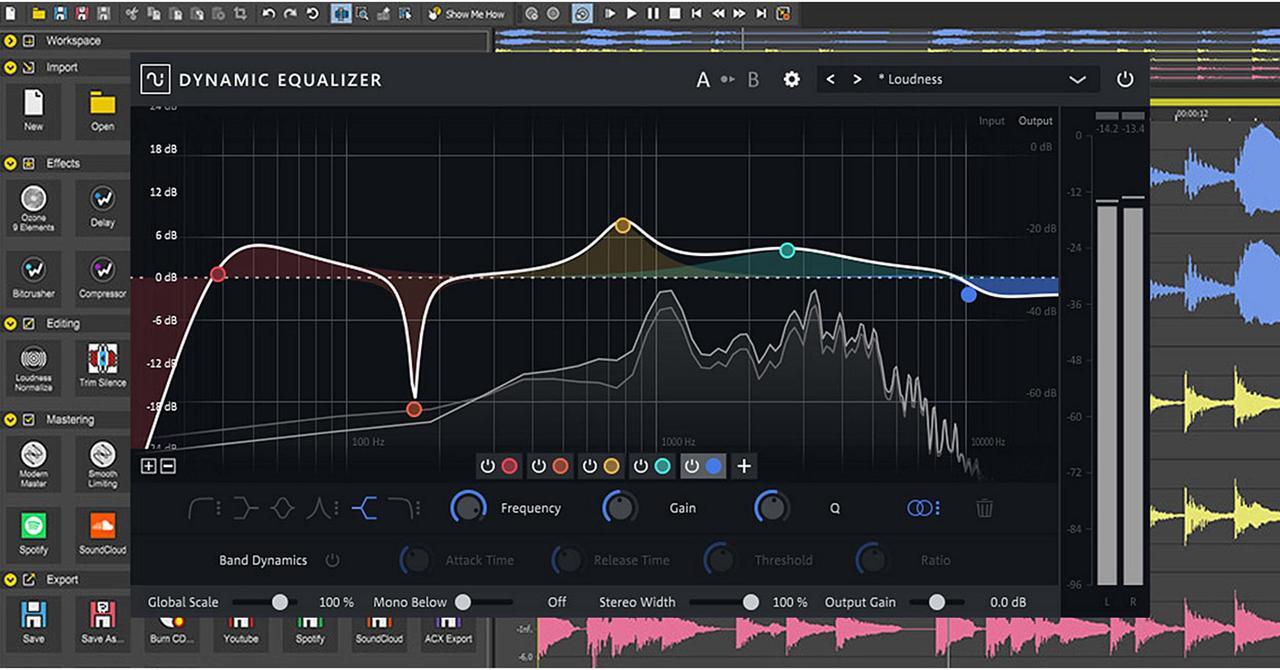Image resolution: width=1280 pixels, height=670 pixels.
Task: Collapse the Editing section
Action: (x=10, y=323)
